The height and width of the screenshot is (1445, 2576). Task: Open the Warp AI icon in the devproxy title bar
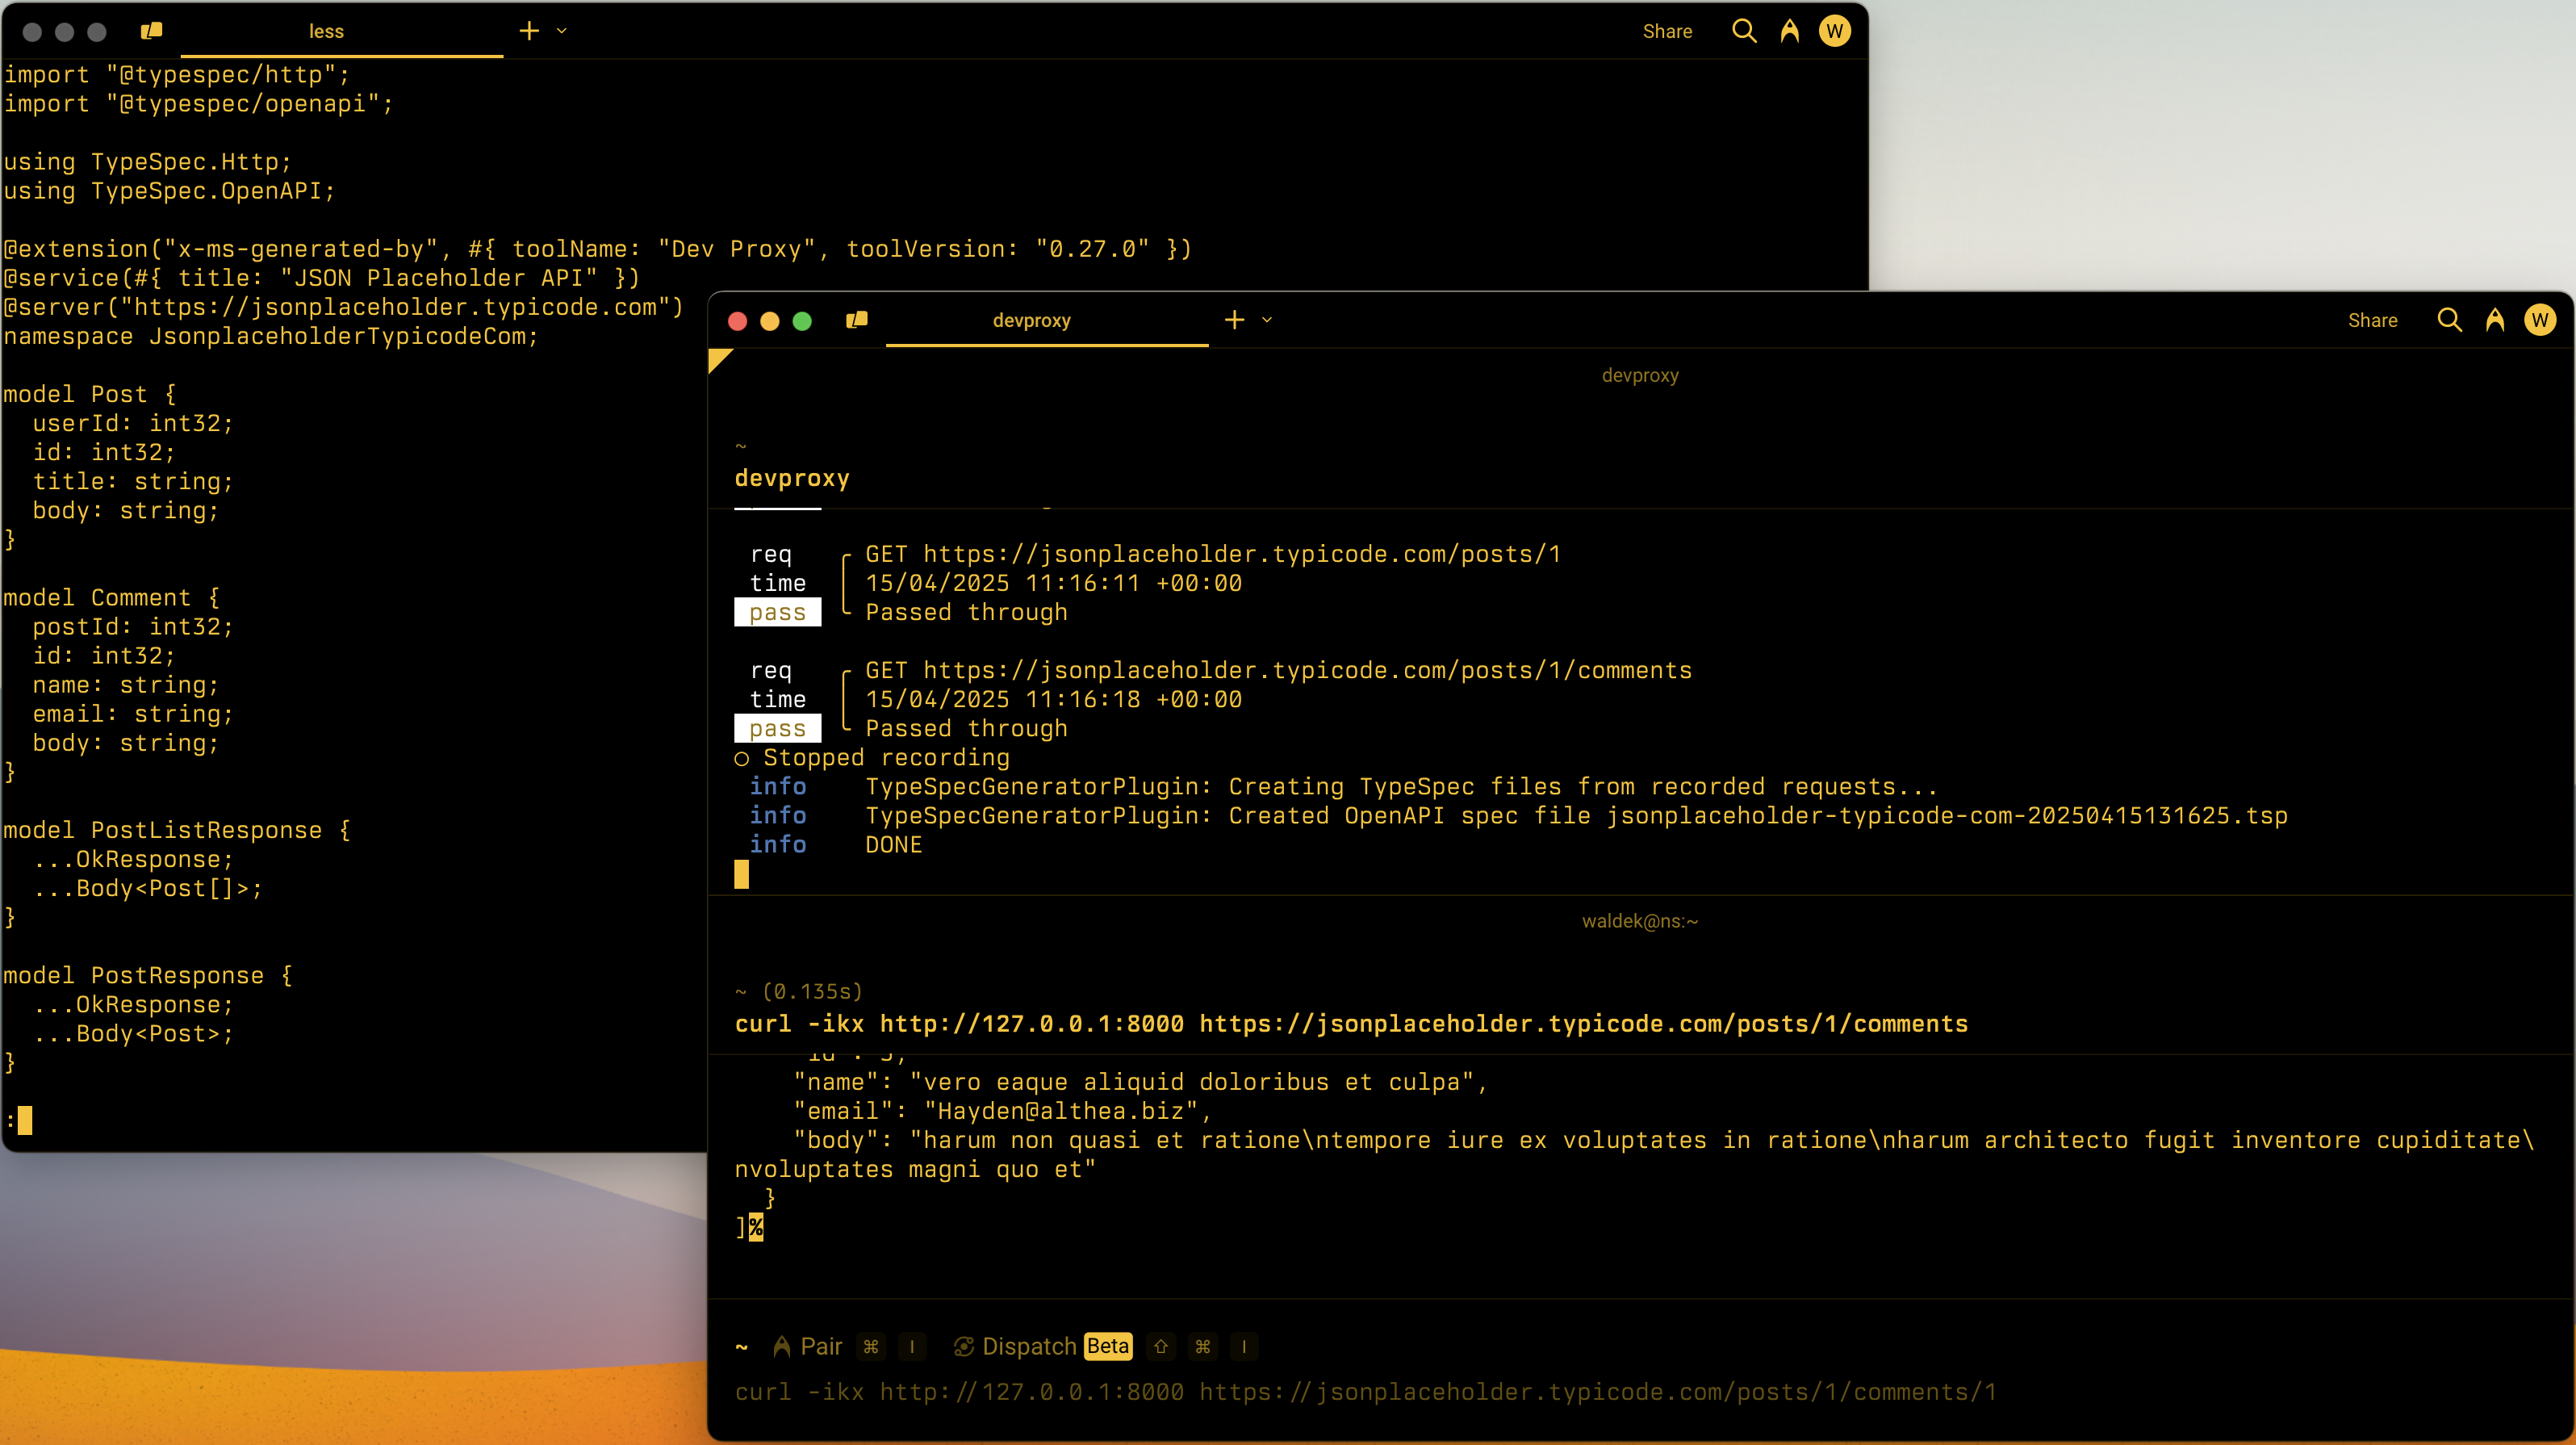(2495, 320)
